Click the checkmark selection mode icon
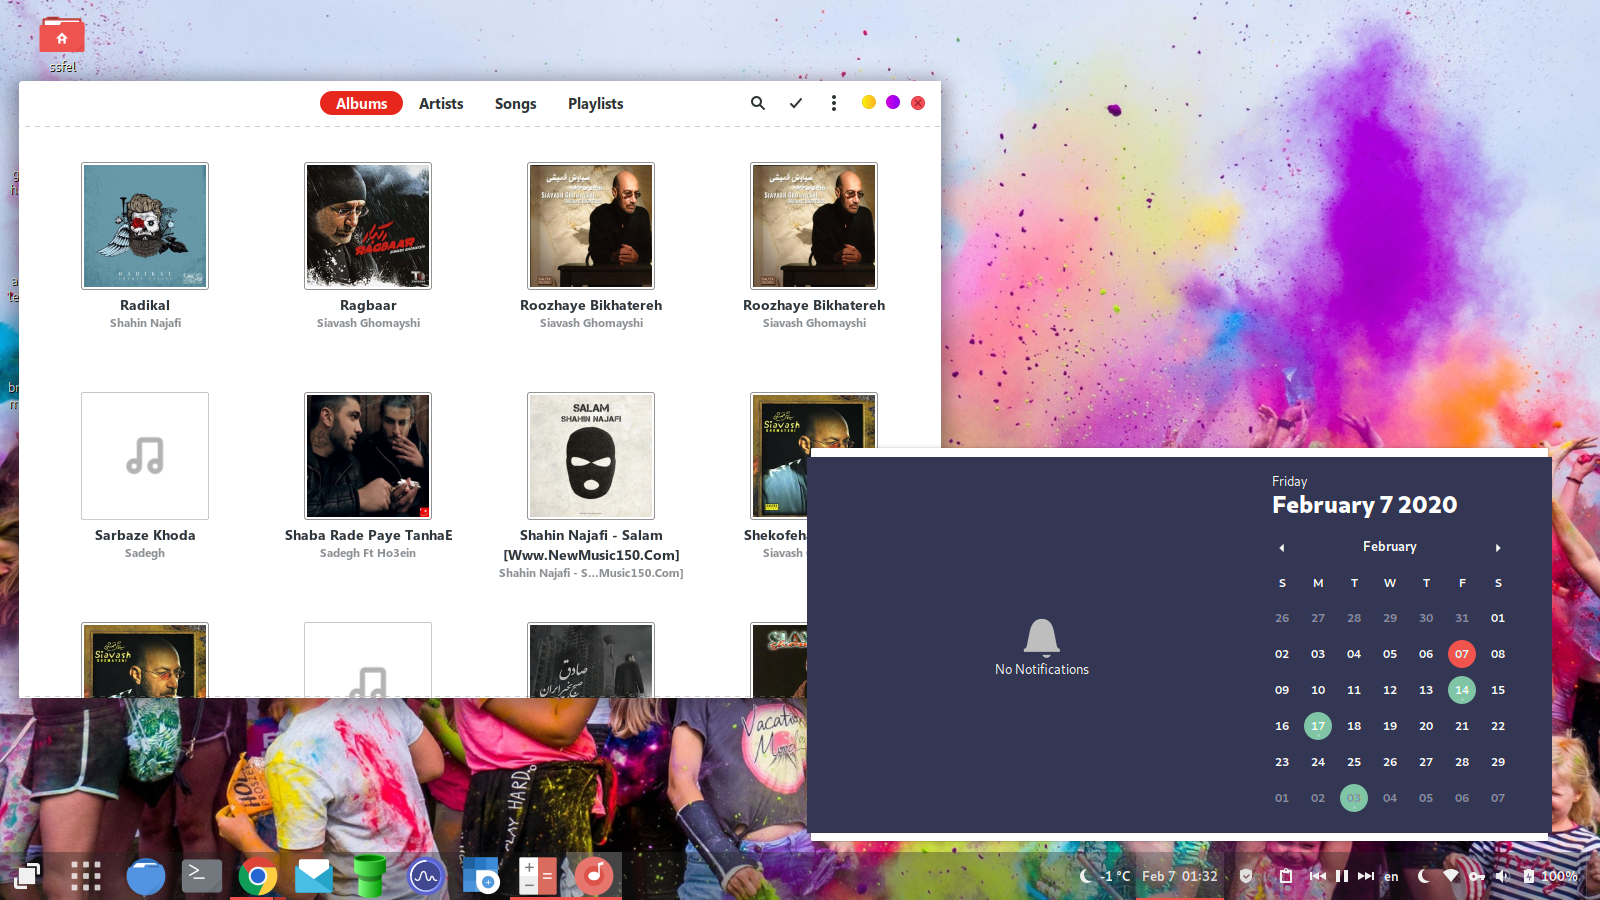Image resolution: width=1600 pixels, height=900 pixels. [x=796, y=103]
